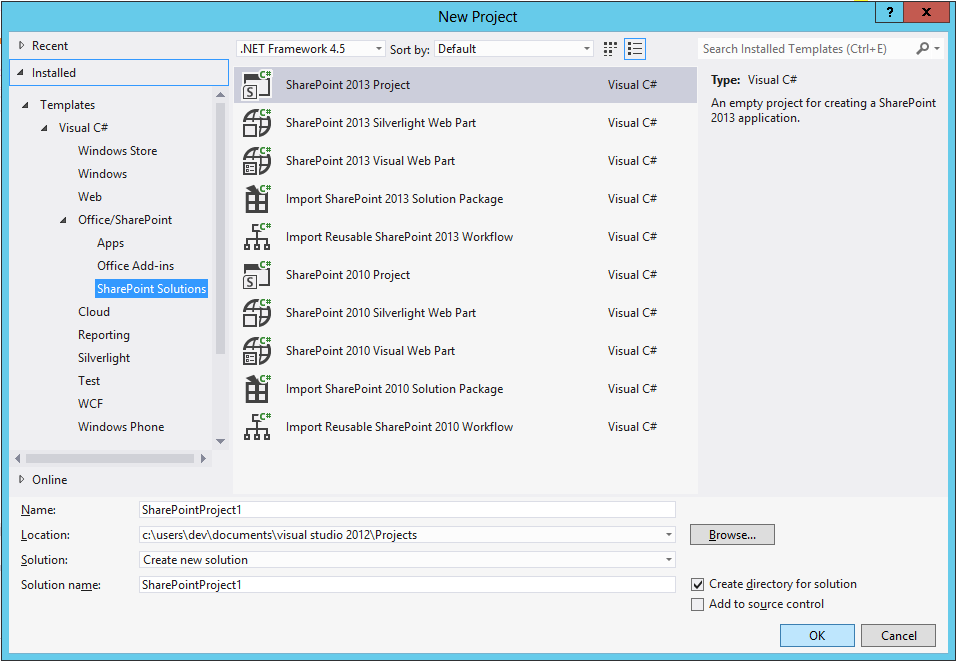Image resolution: width=956 pixels, height=661 pixels.
Task: Select the Reporting template category
Action: point(104,335)
